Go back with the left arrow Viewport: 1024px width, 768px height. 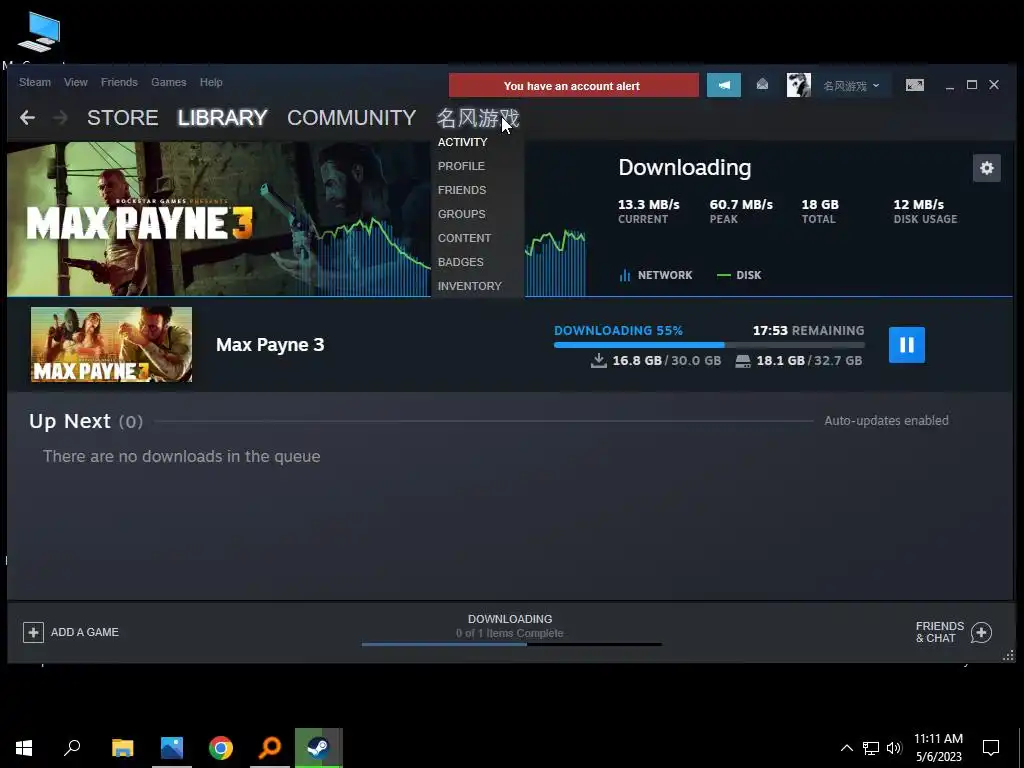click(27, 118)
